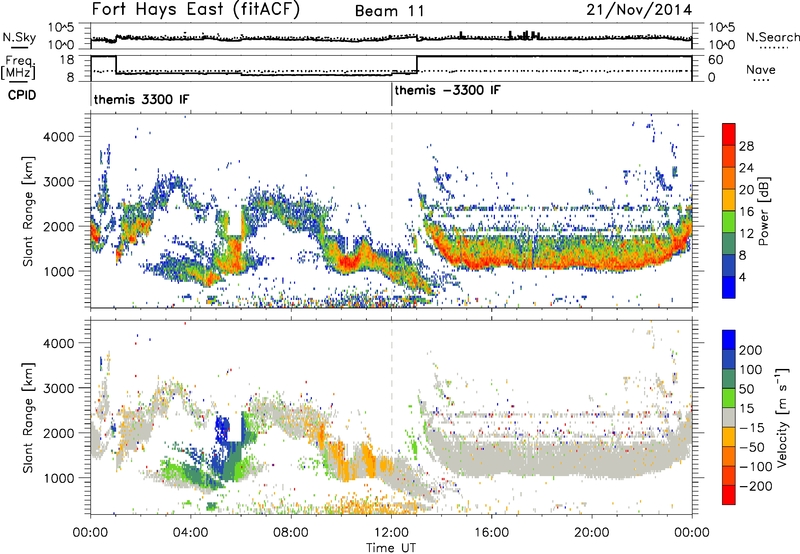Click the 'Nave' legend label
800x554 pixels.
(x=760, y=69)
